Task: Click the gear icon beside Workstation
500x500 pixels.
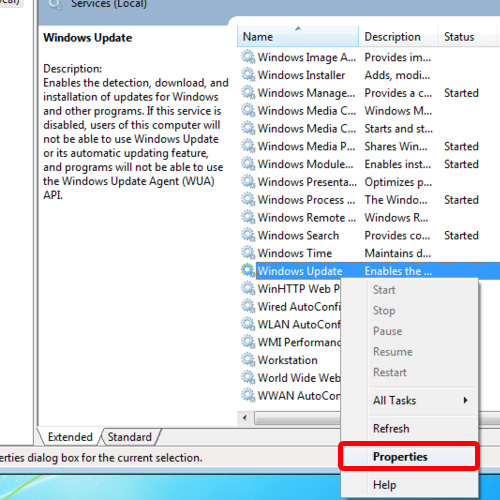Action: click(248, 360)
